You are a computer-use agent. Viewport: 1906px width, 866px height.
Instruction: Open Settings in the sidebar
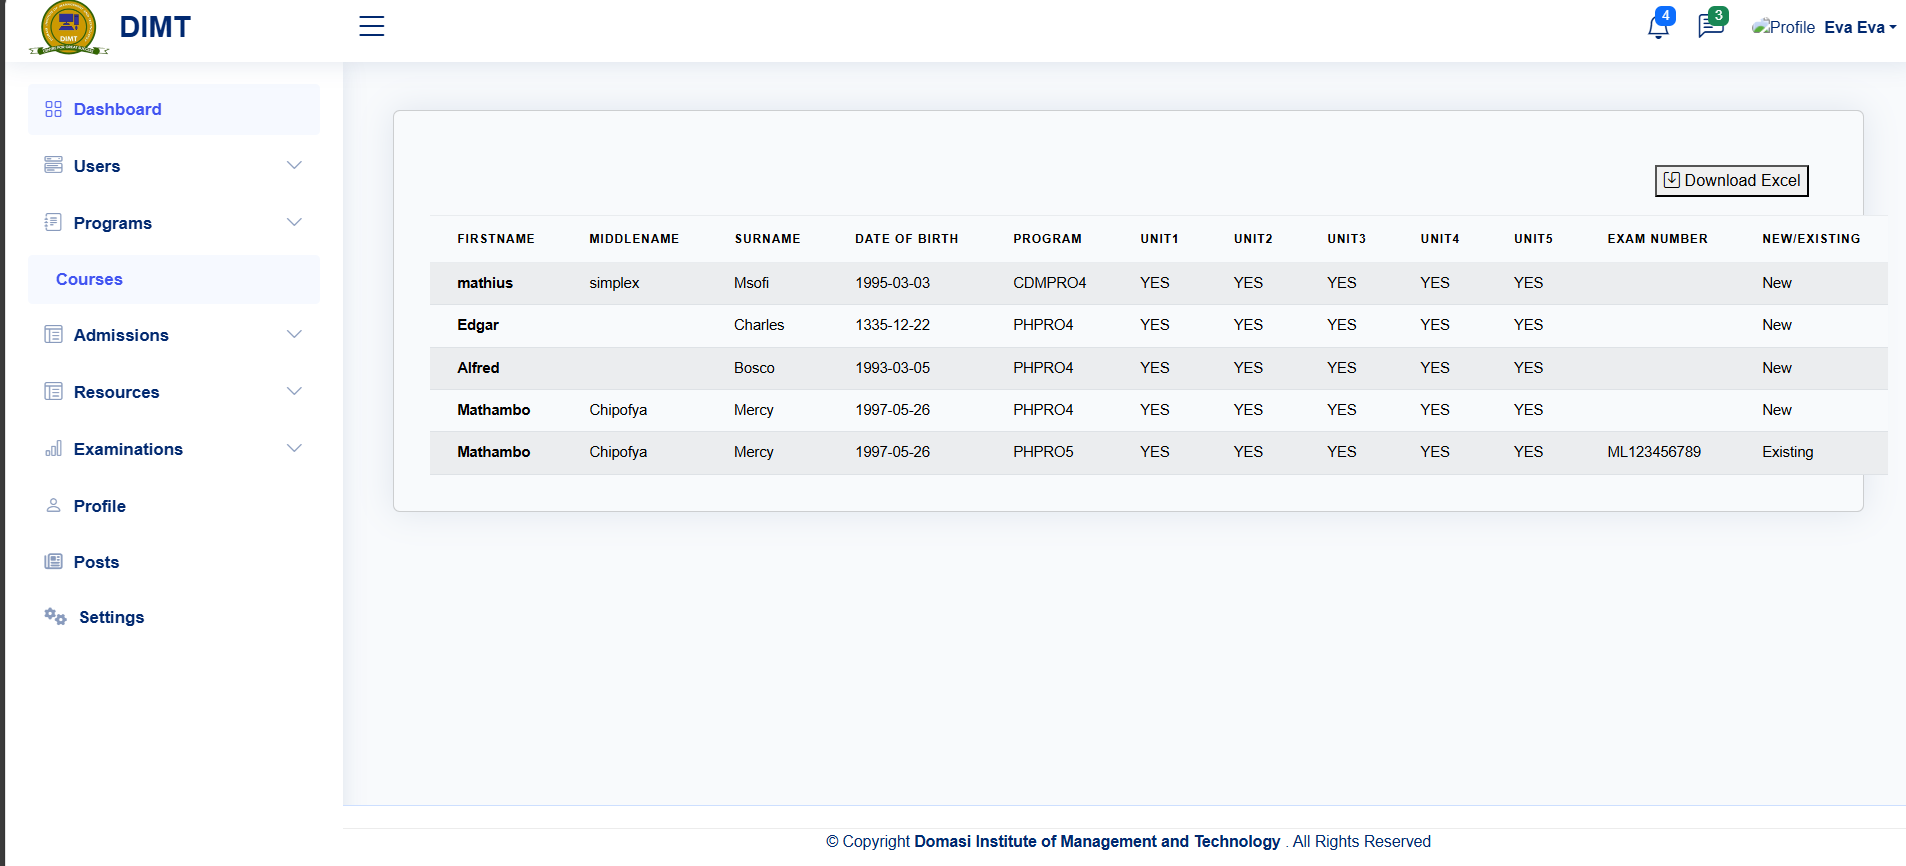pyautogui.click(x=174, y=617)
